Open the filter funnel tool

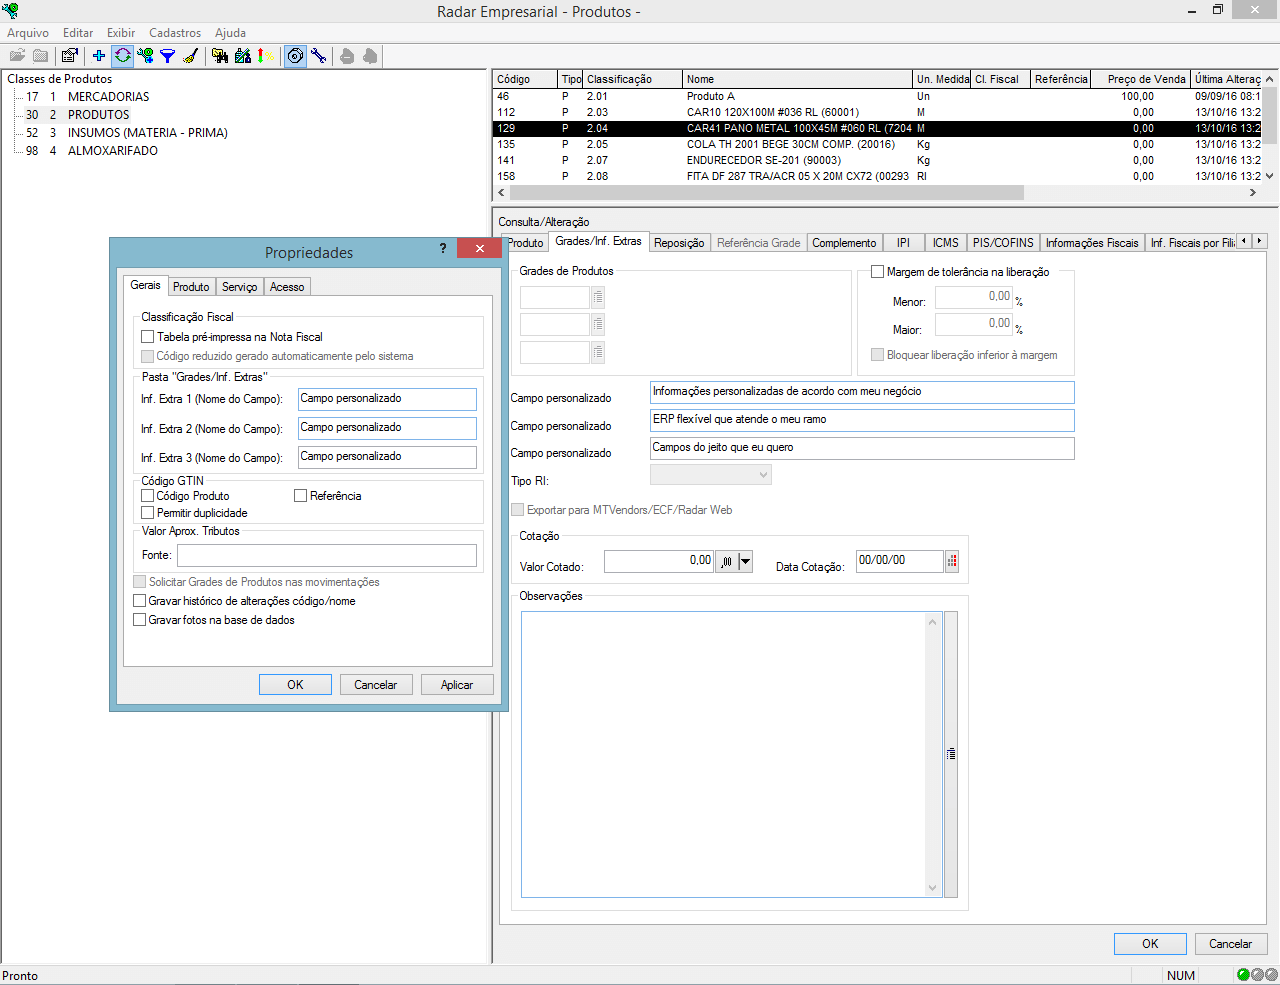tap(168, 55)
